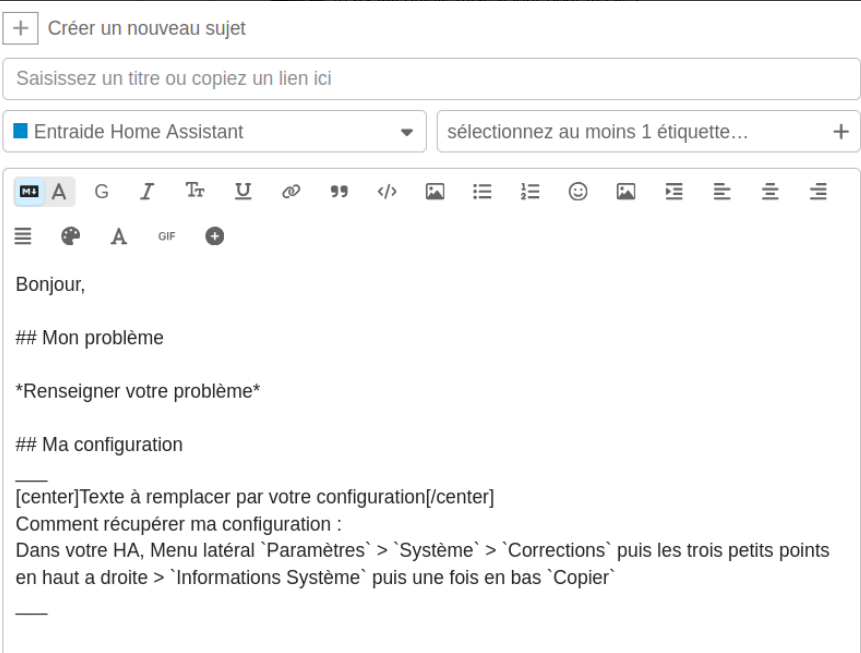Image resolution: width=861 pixels, height=653 pixels.
Task: Click the topic title input field
Action: [431, 79]
